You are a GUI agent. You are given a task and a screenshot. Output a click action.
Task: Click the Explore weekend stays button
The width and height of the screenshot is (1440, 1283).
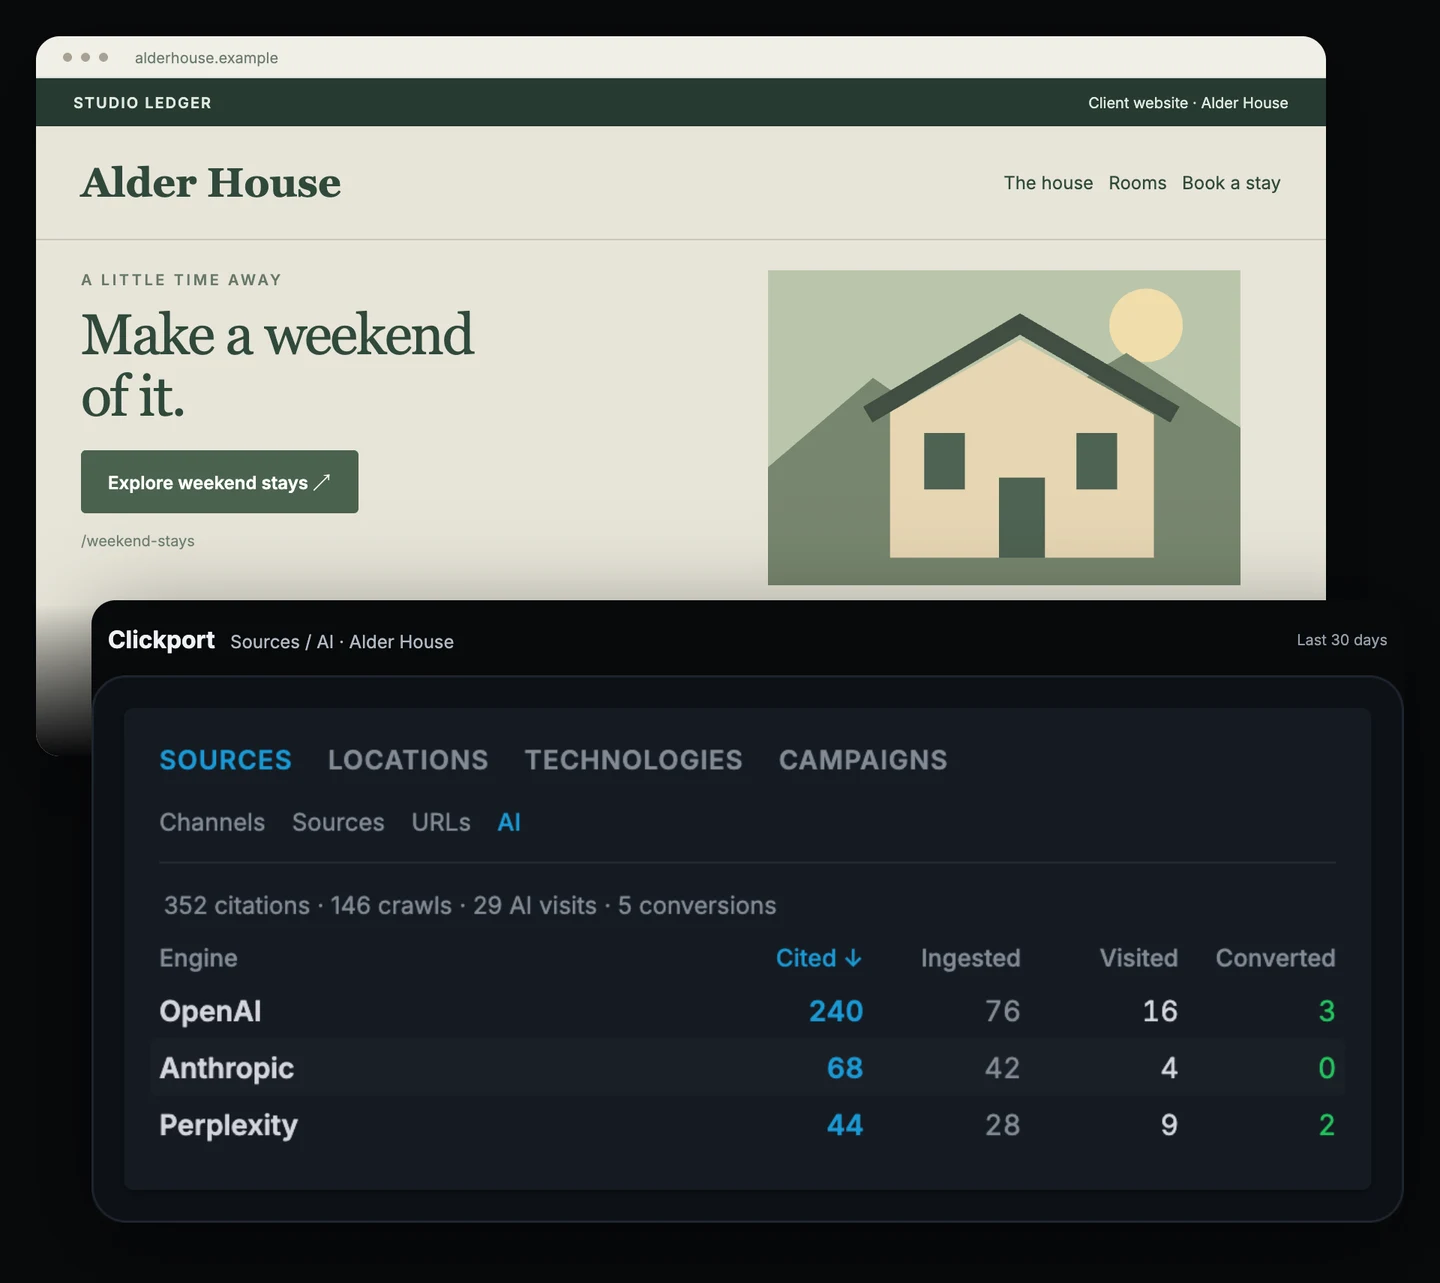[x=219, y=482]
